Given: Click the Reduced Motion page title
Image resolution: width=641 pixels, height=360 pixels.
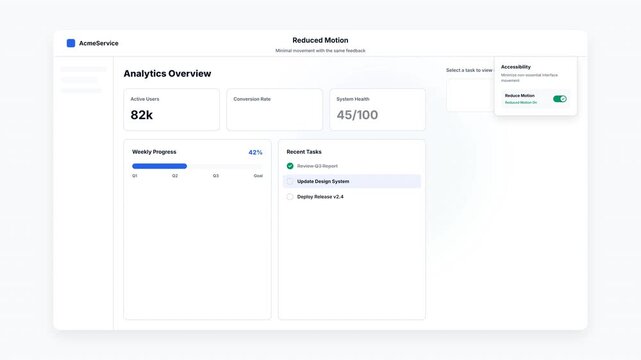Looking at the screenshot, I should click(320, 40).
